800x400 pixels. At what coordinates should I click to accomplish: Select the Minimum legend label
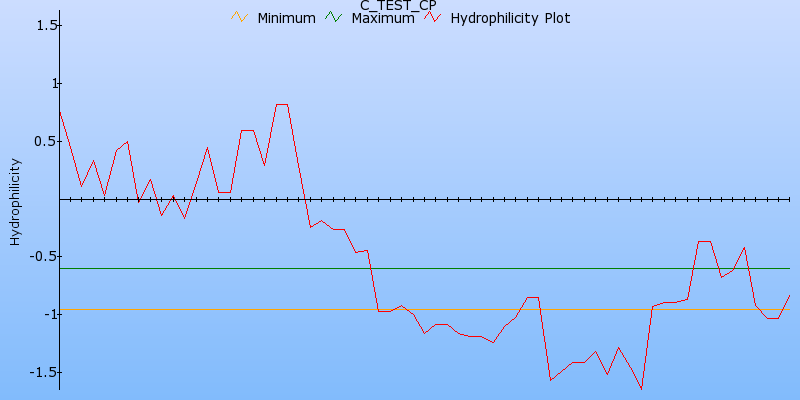pyautogui.click(x=286, y=18)
